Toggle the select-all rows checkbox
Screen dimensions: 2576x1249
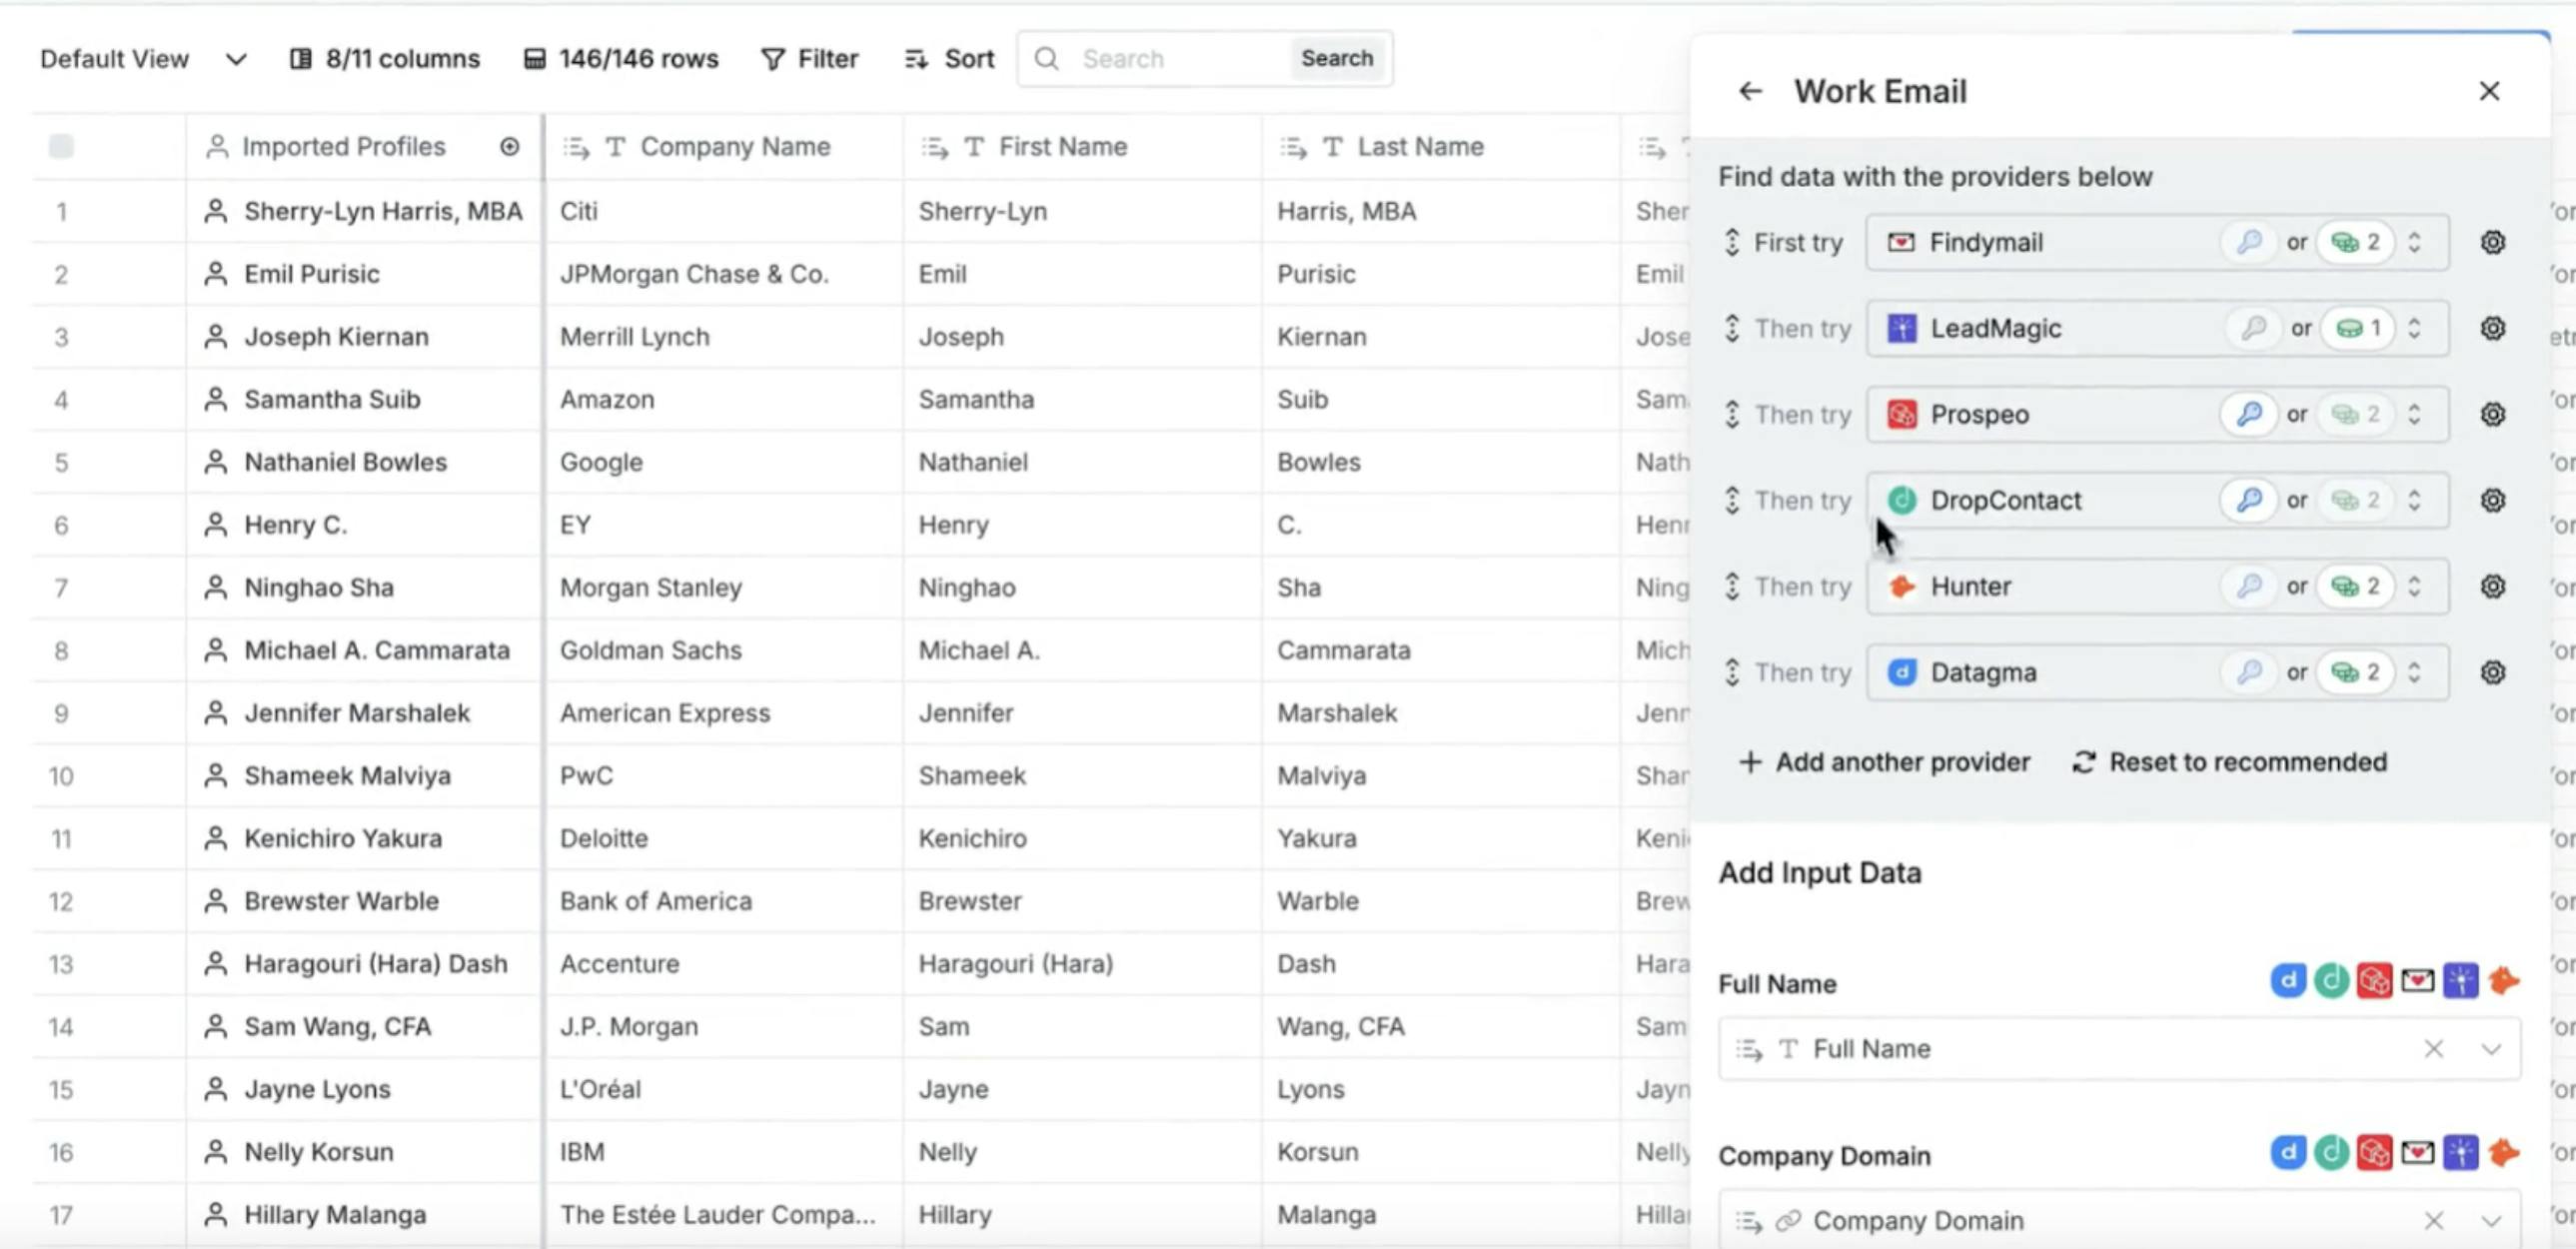(x=61, y=147)
